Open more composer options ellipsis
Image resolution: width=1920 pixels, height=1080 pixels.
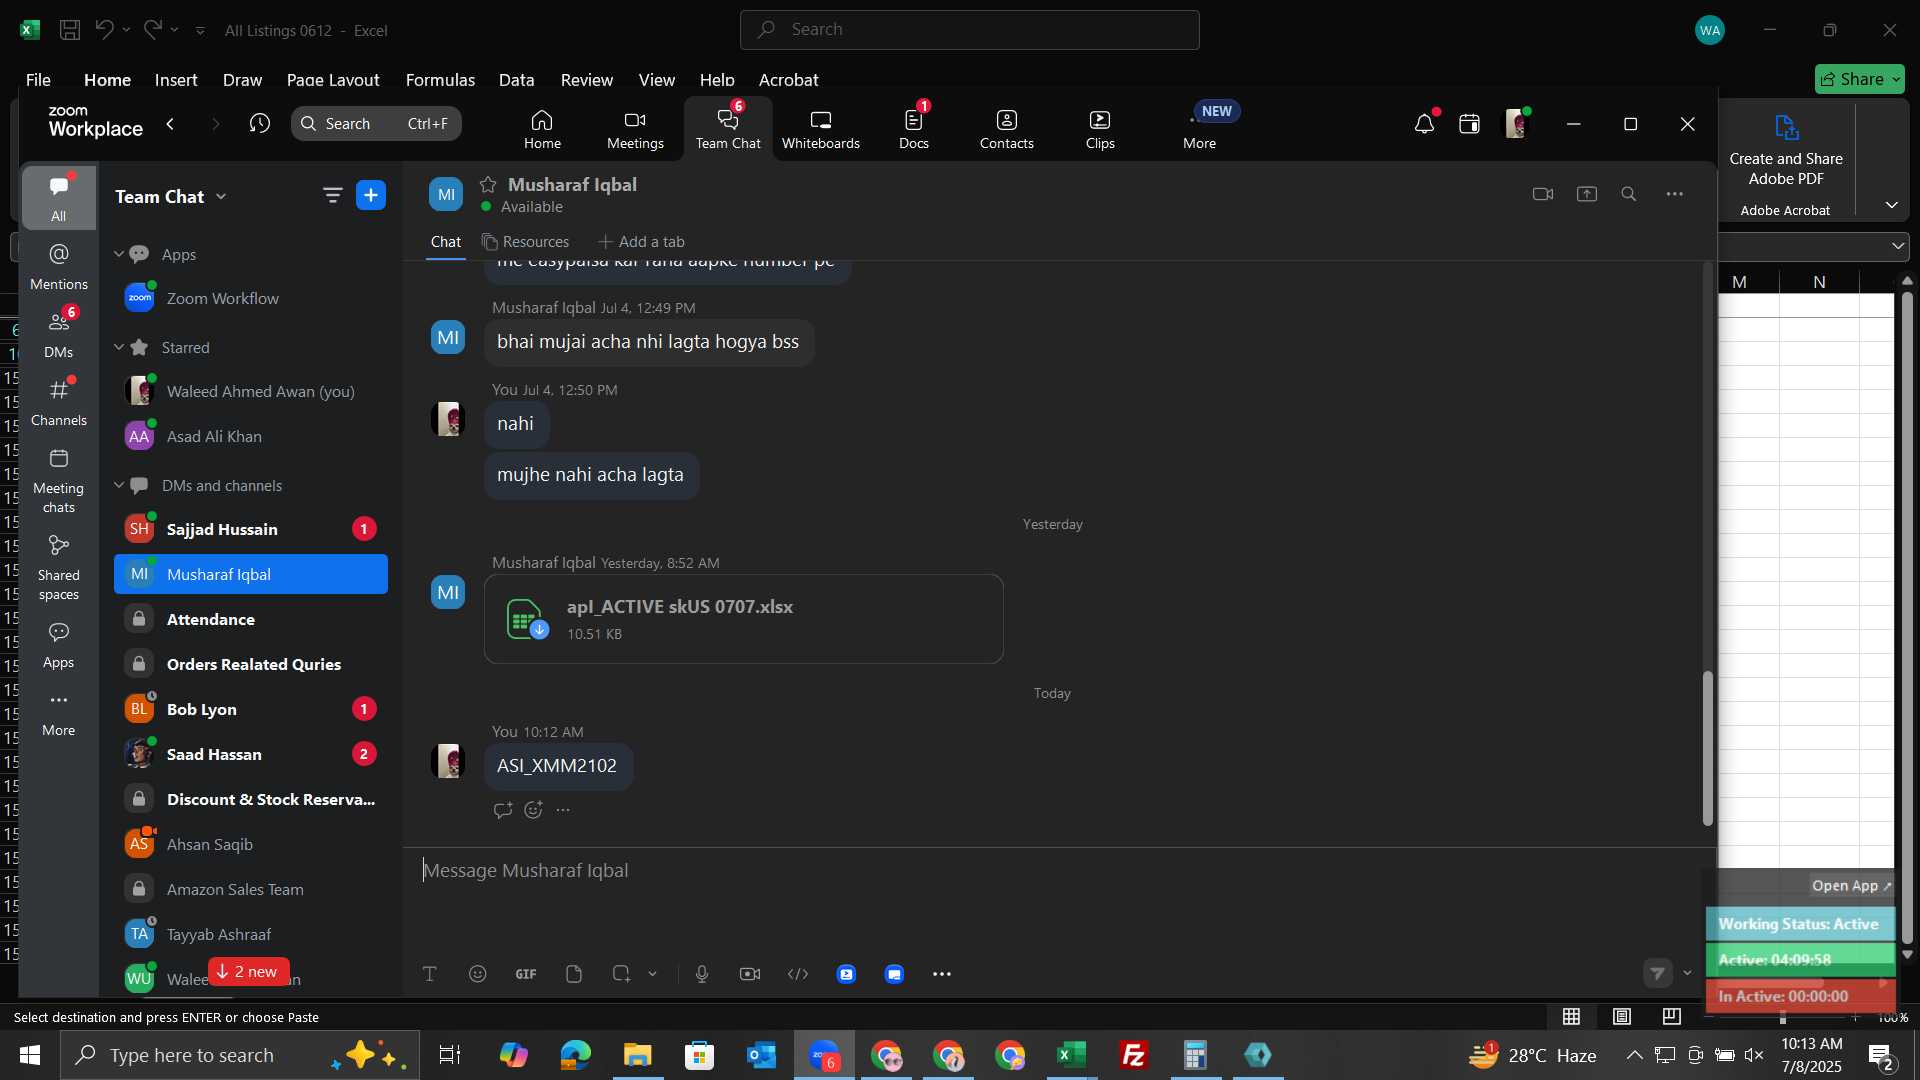point(942,974)
